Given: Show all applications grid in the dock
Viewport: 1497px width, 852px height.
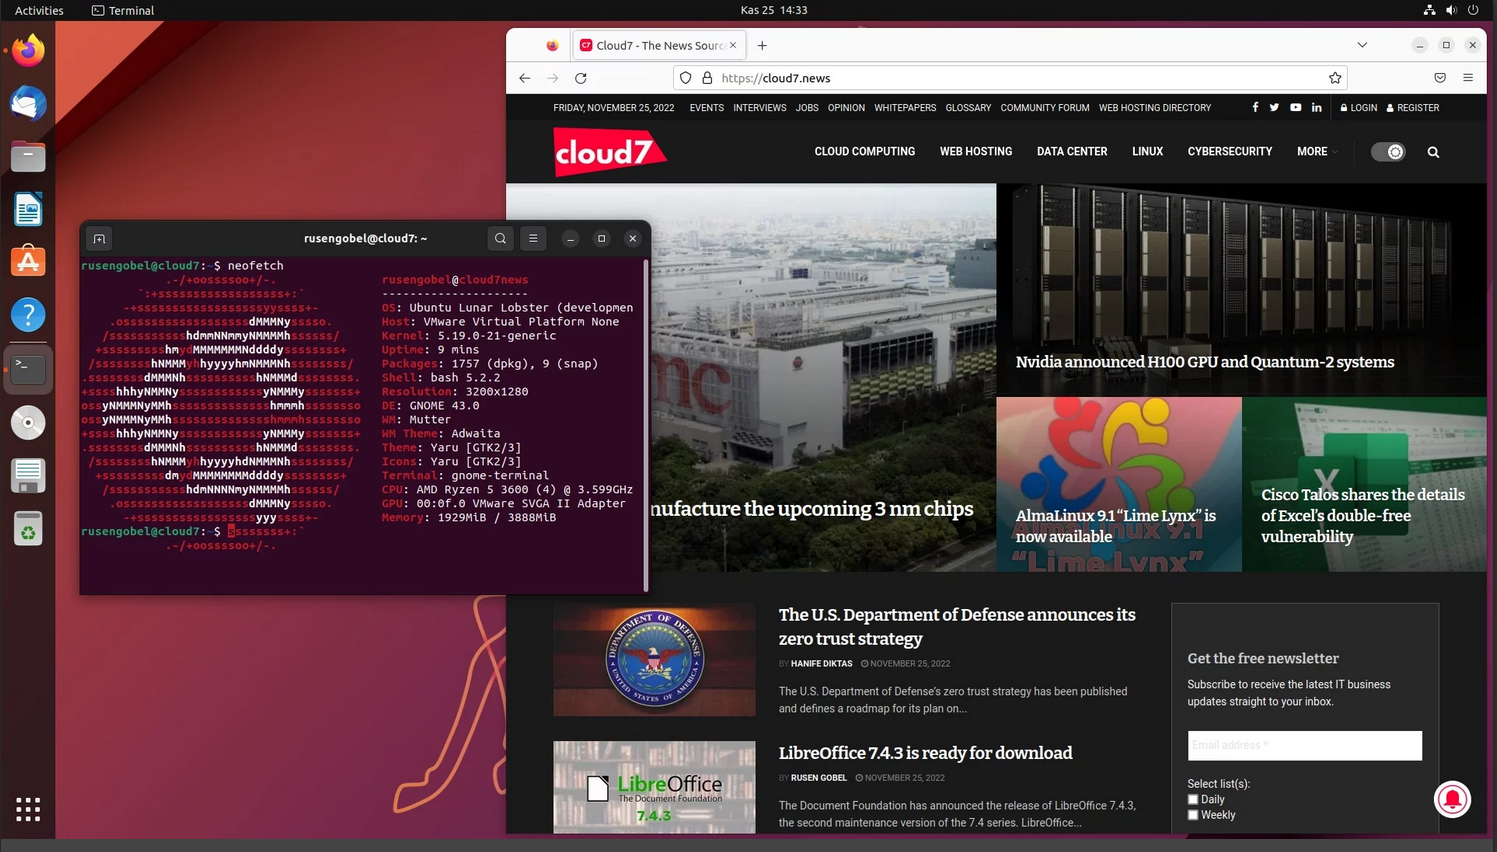Looking at the screenshot, I should (x=28, y=809).
